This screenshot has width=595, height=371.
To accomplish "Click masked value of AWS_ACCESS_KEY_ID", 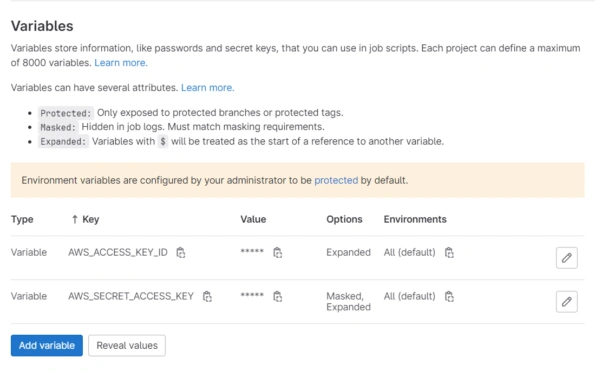I will point(252,252).
